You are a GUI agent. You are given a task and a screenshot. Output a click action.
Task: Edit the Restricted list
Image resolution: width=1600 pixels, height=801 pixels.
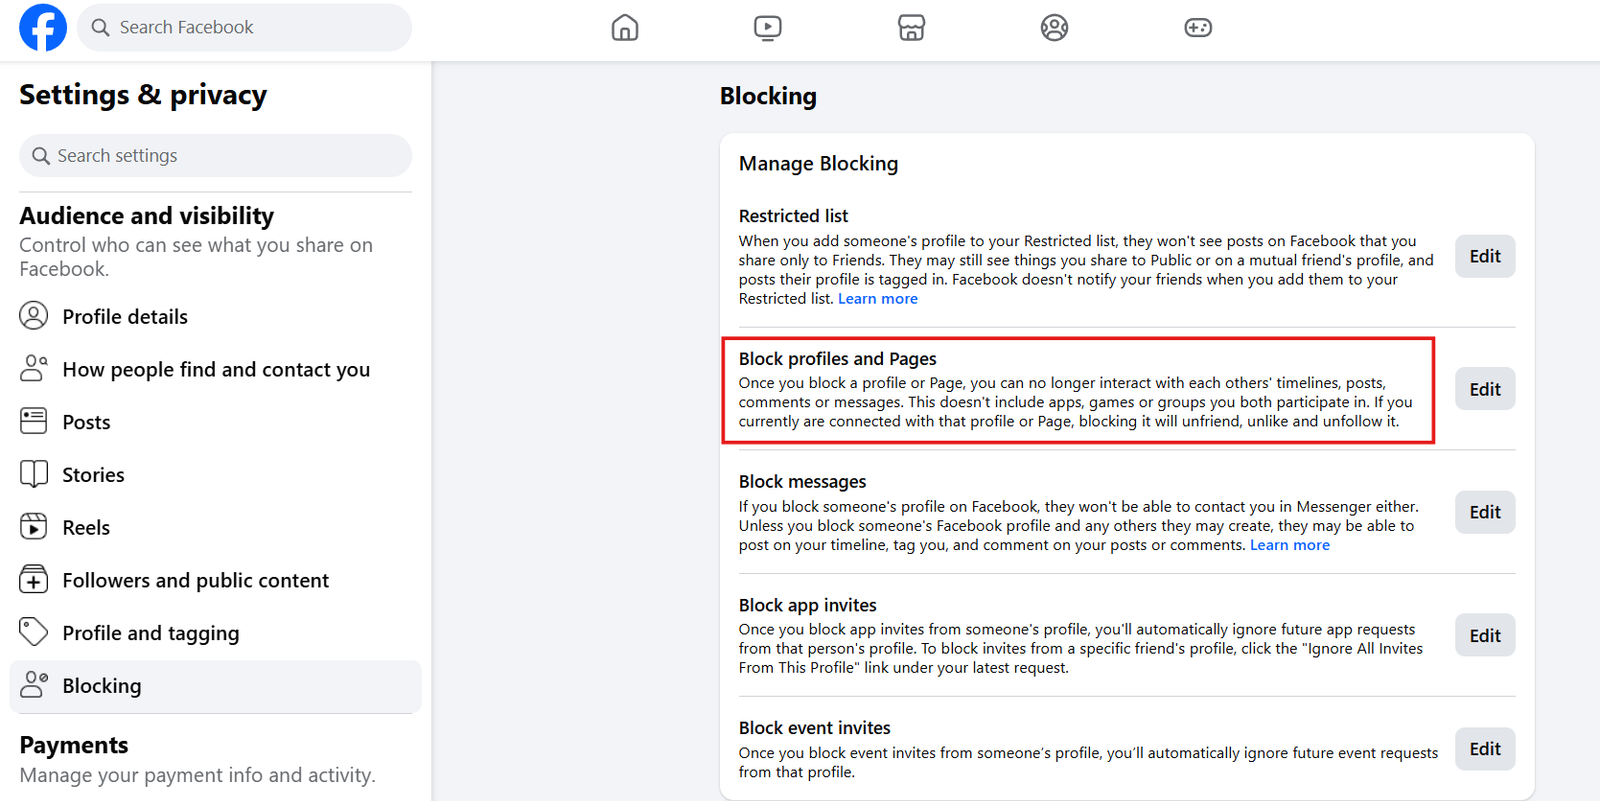[1484, 256]
